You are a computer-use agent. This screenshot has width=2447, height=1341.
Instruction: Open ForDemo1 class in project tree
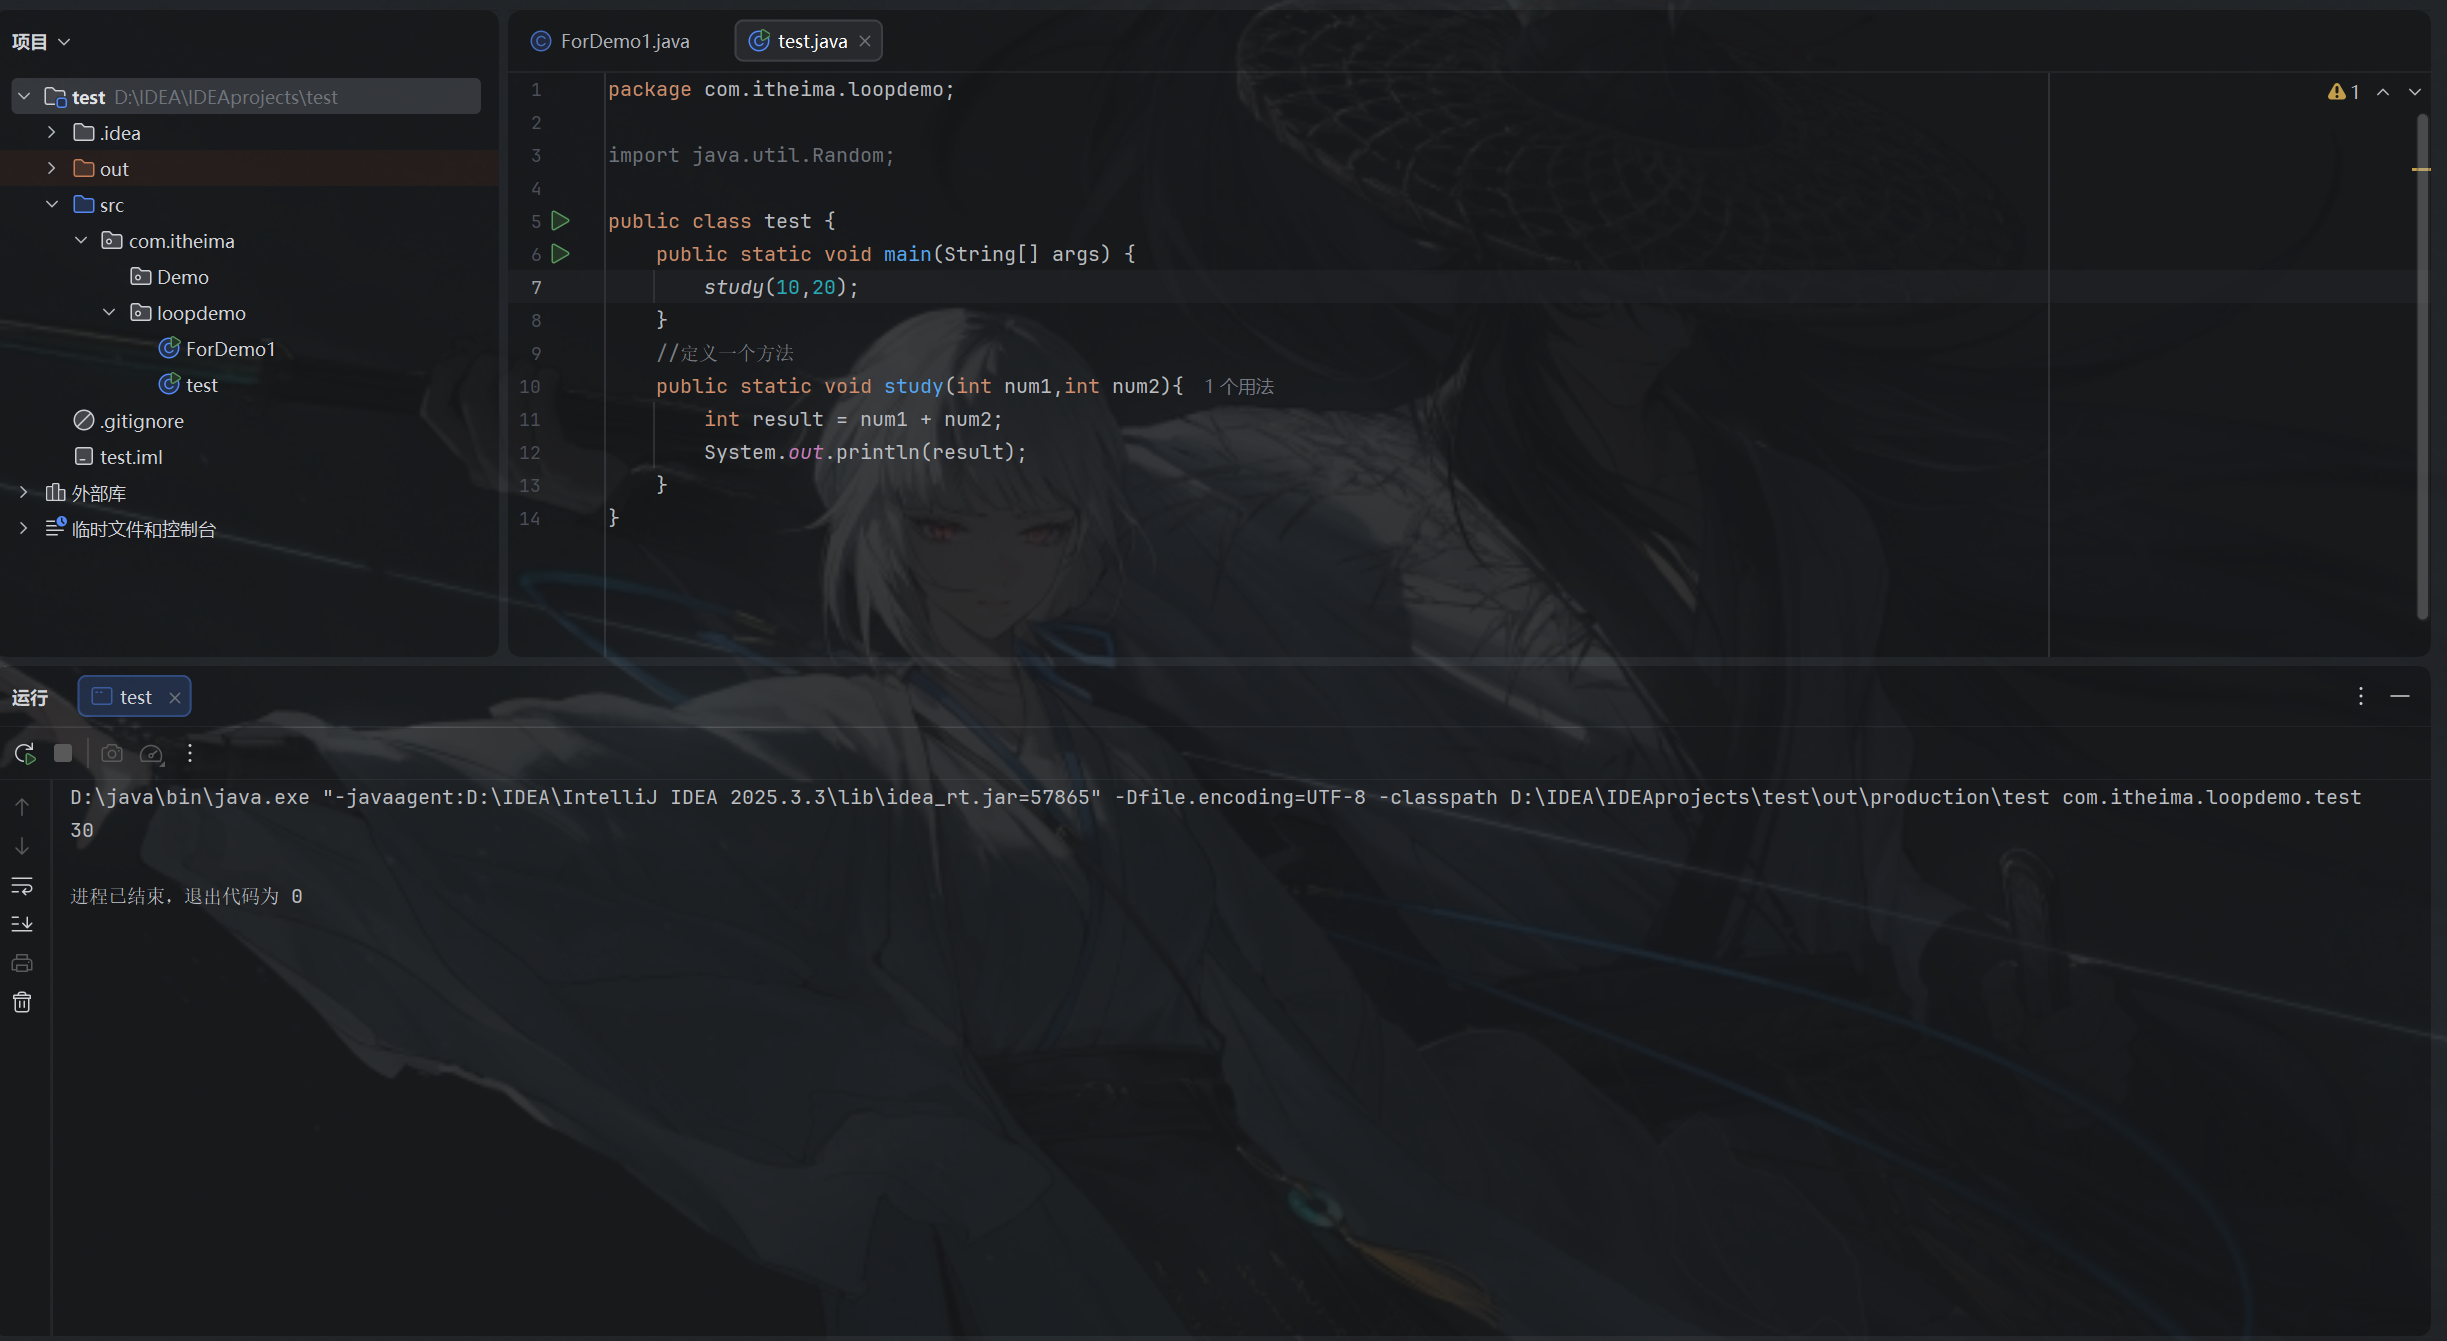[217, 349]
